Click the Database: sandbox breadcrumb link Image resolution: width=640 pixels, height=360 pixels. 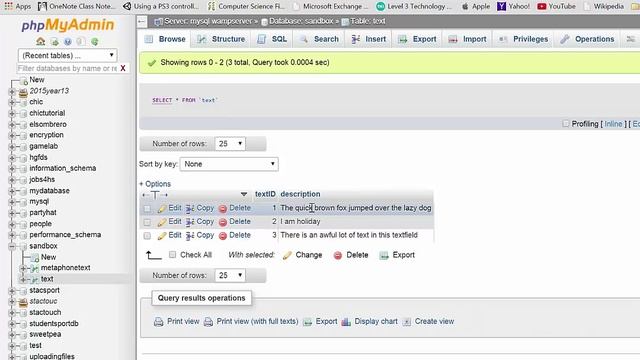(x=301, y=21)
